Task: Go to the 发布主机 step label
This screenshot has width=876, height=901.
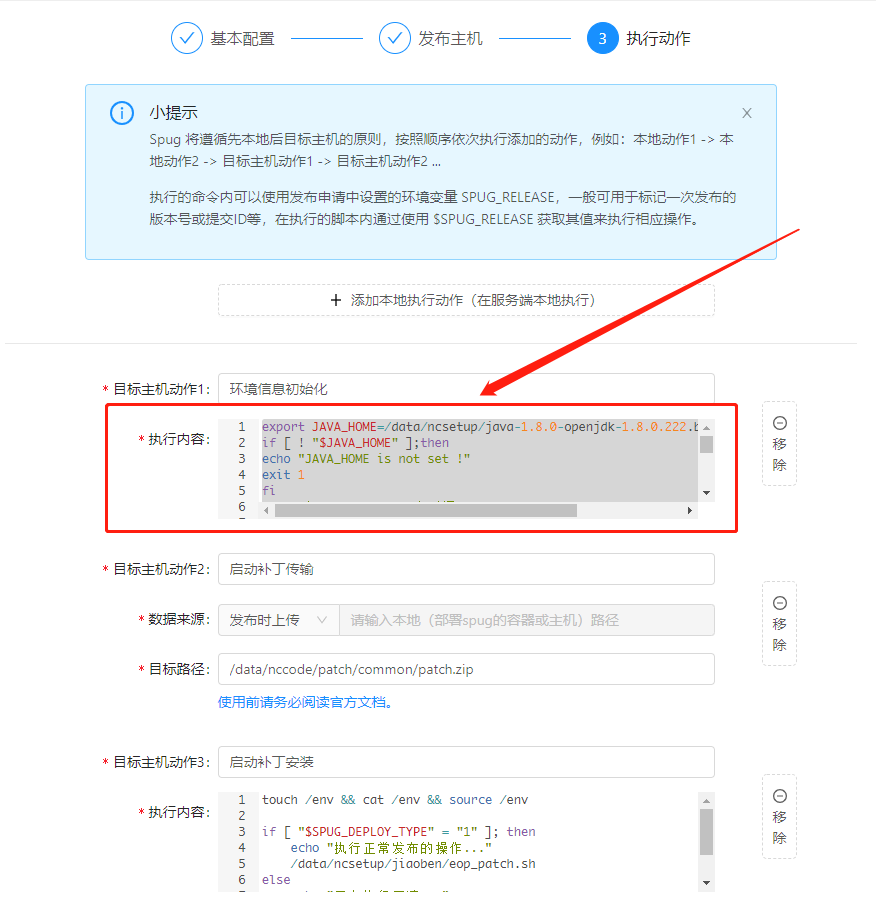Action: [450, 39]
